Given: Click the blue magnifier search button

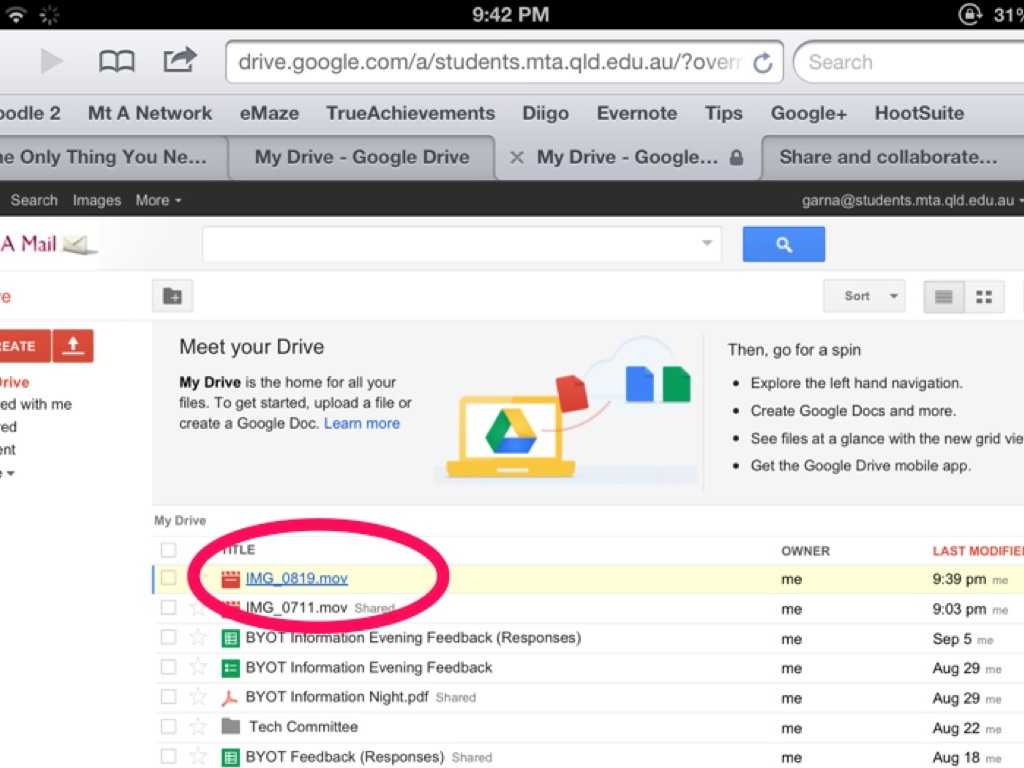Looking at the screenshot, I should tap(783, 244).
